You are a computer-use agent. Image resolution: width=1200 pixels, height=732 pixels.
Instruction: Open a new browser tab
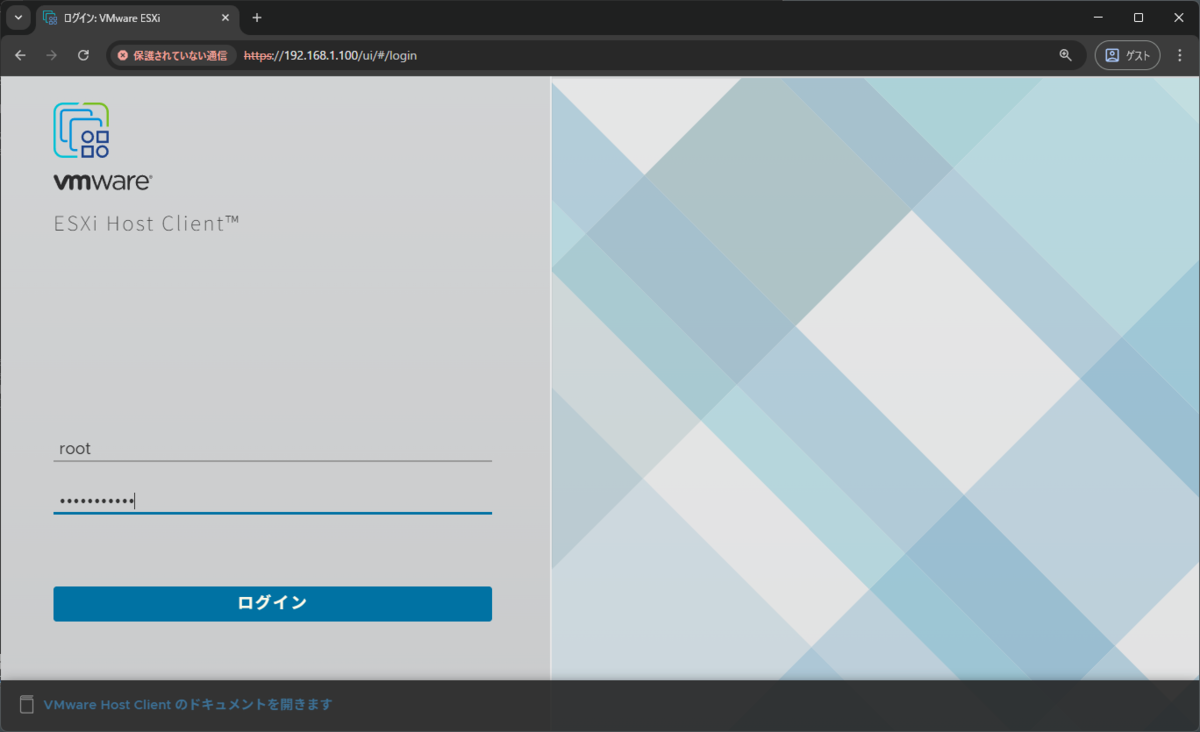(257, 17)
